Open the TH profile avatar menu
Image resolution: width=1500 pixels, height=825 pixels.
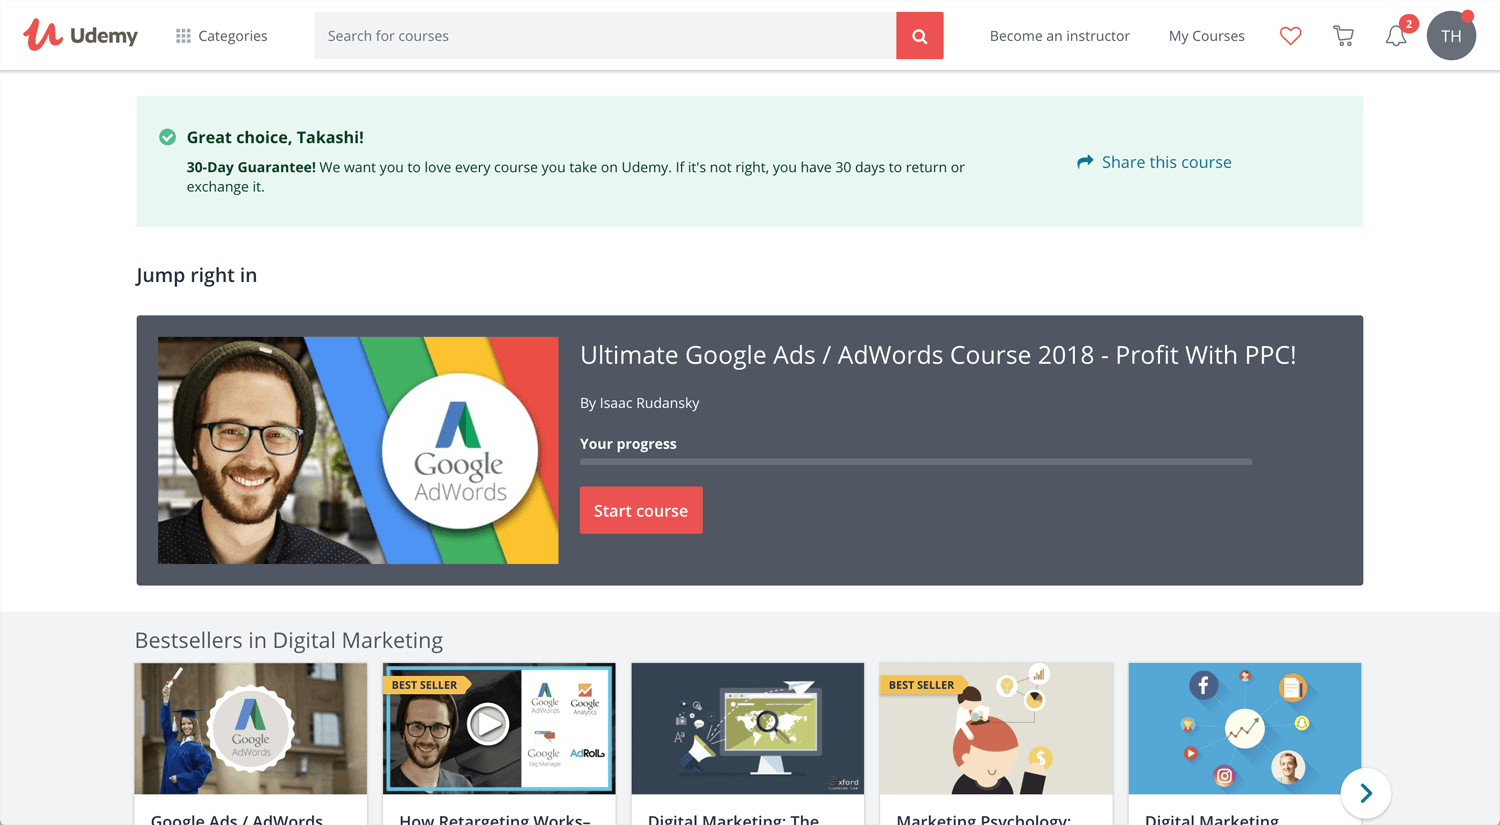coord(1451,36)
